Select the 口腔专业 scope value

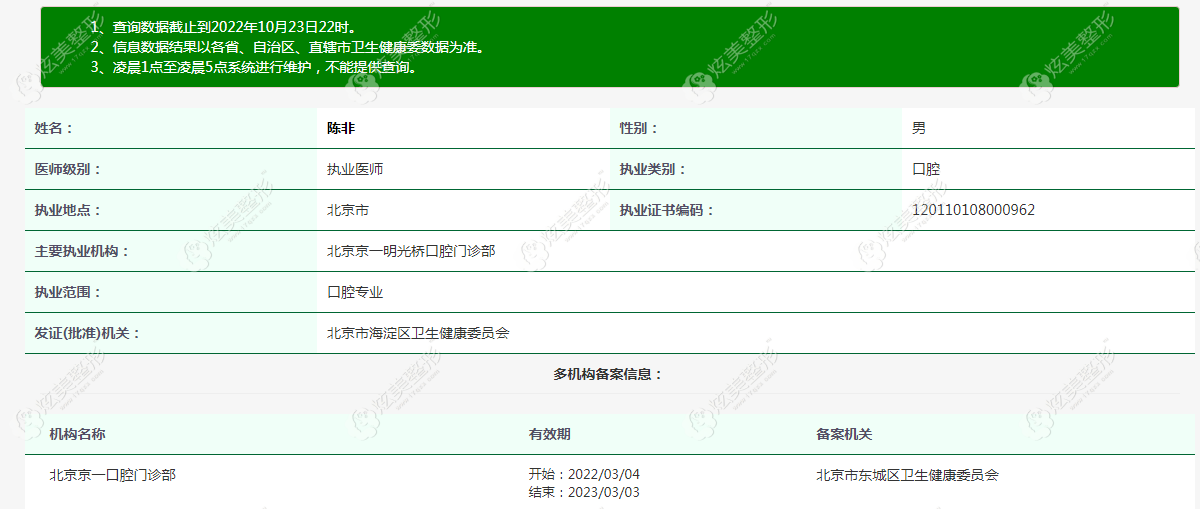click(355, 293)
